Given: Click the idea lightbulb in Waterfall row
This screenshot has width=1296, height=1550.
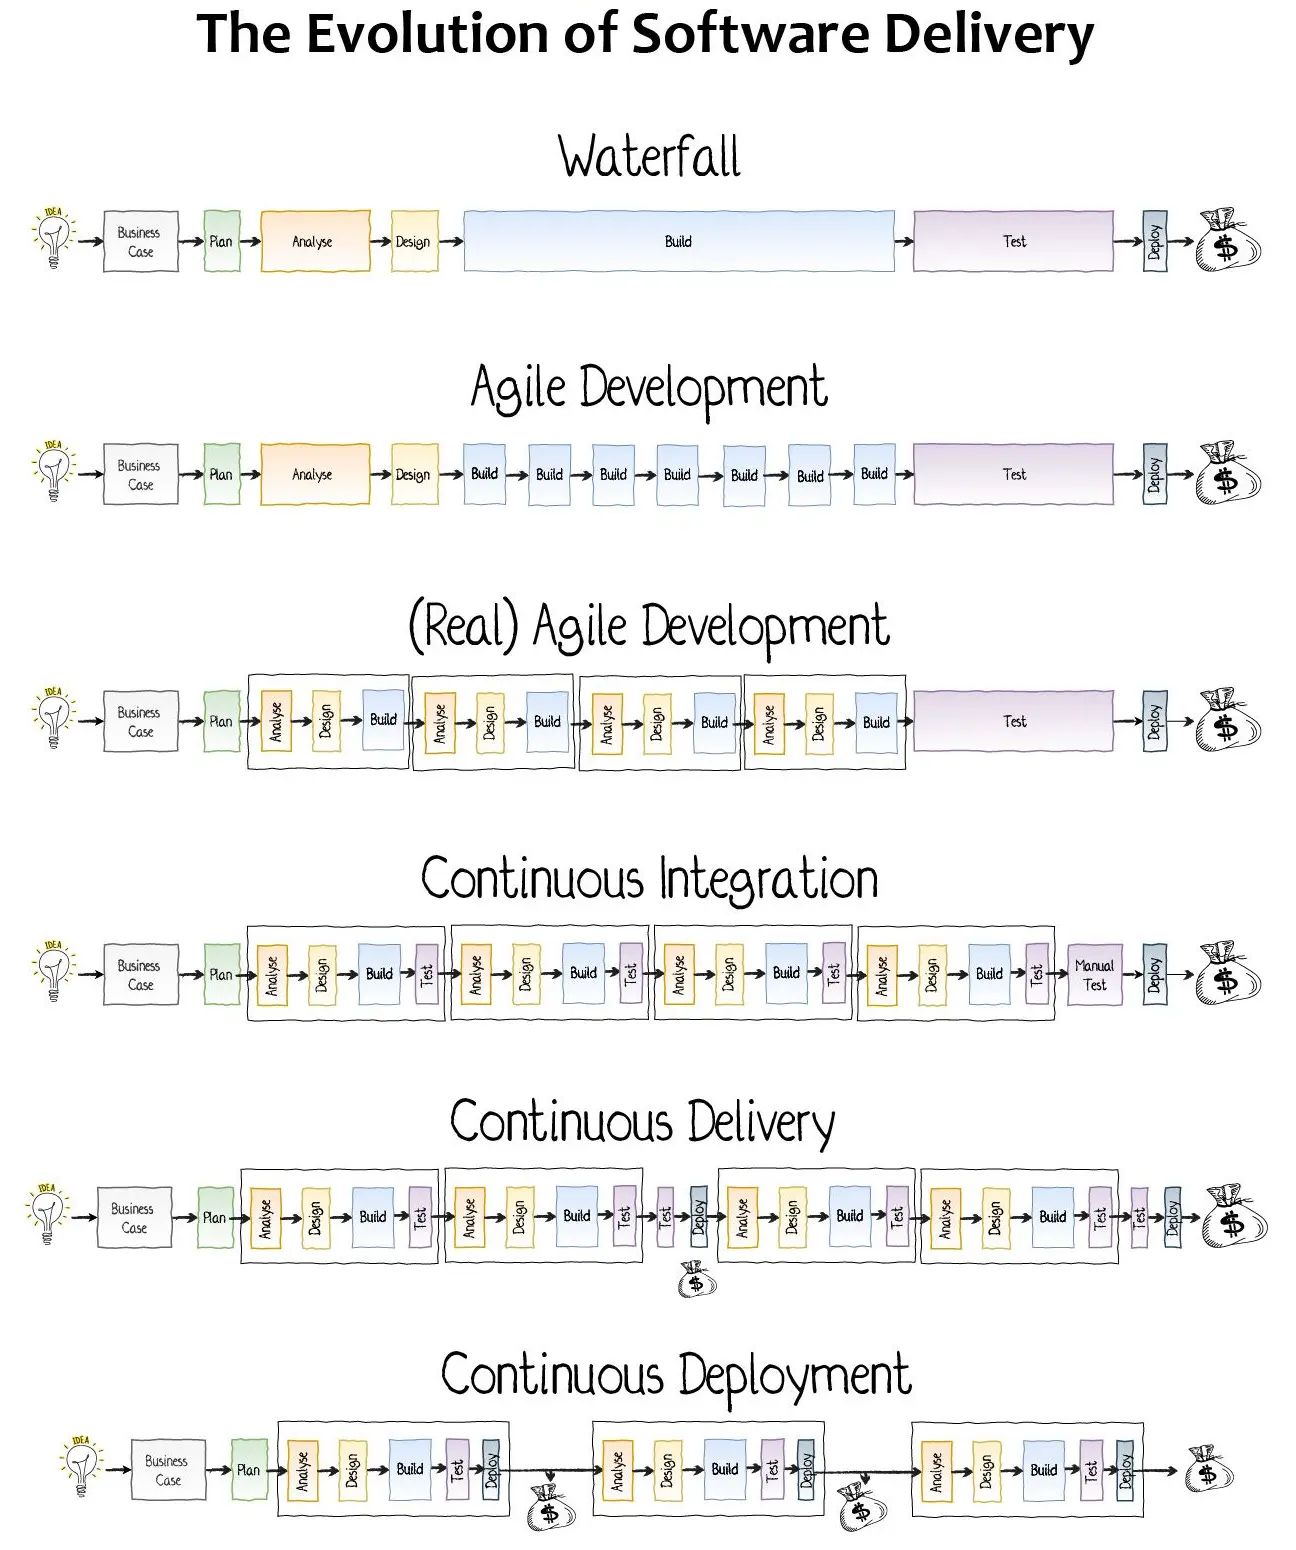Looking at the screenshot, I should [53, 238].
